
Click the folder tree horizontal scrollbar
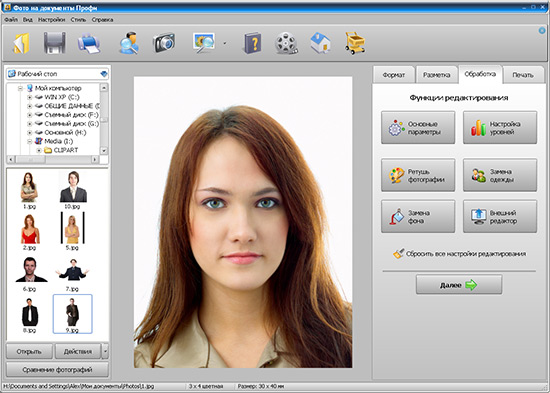tap(53, 159)
